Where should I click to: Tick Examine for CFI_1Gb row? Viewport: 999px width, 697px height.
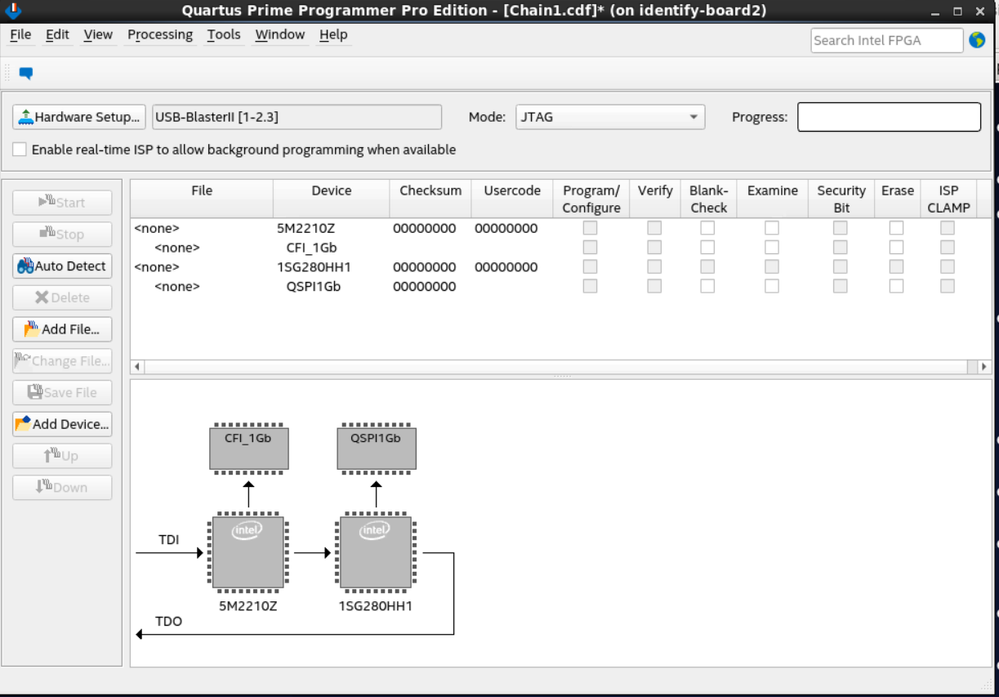pyautogui.click(x=772, y=247)
